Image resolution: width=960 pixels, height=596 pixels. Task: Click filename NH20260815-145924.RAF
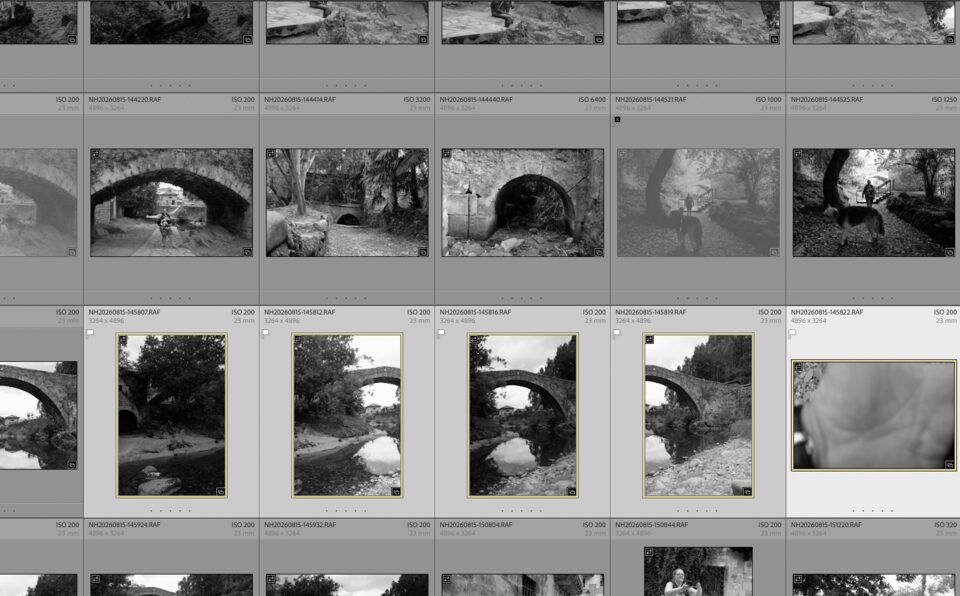click(x=125, y=525)
